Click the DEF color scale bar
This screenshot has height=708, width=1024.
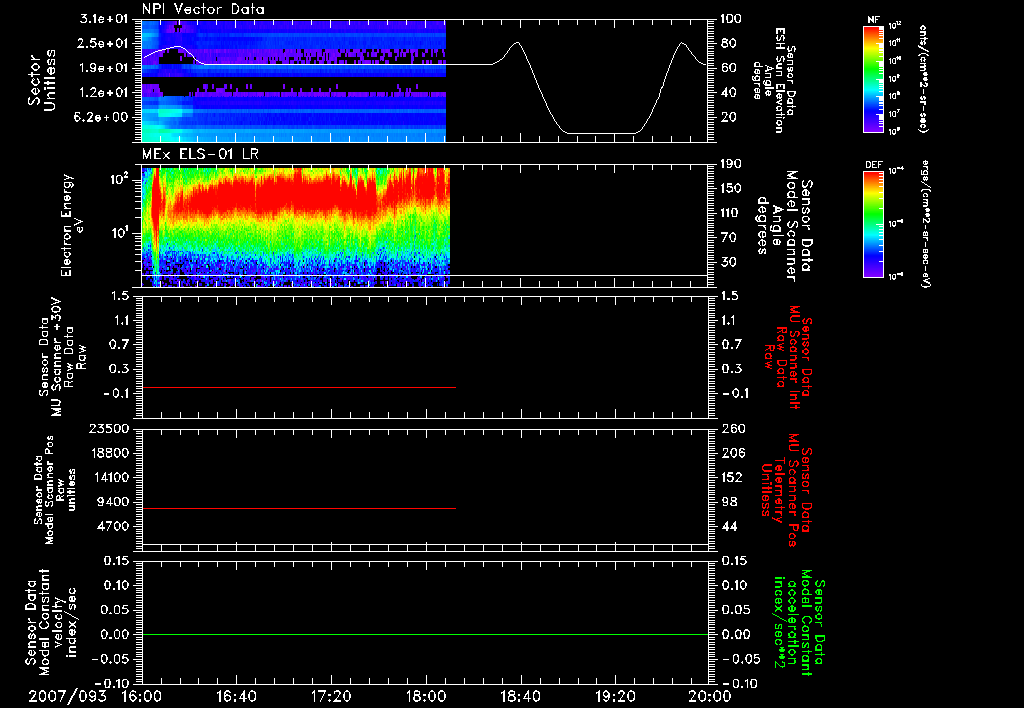pyautogui.click(x=874, y=224)
